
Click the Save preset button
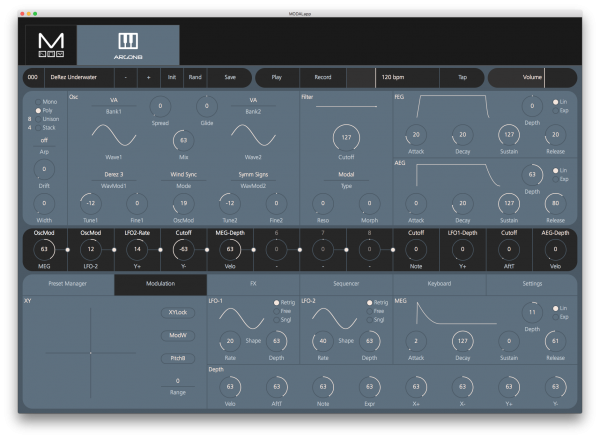coord(230,77)
